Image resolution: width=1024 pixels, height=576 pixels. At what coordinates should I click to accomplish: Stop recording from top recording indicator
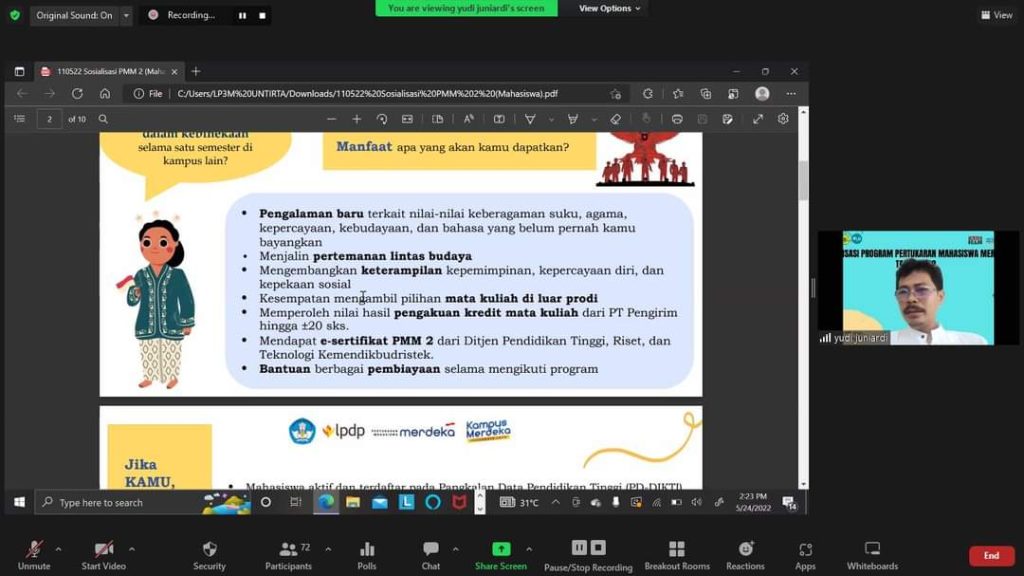click(x=263, y=16)
